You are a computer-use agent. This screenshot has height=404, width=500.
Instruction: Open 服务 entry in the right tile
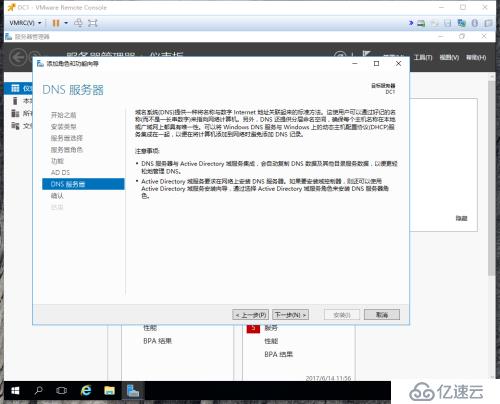click(271, 328)
